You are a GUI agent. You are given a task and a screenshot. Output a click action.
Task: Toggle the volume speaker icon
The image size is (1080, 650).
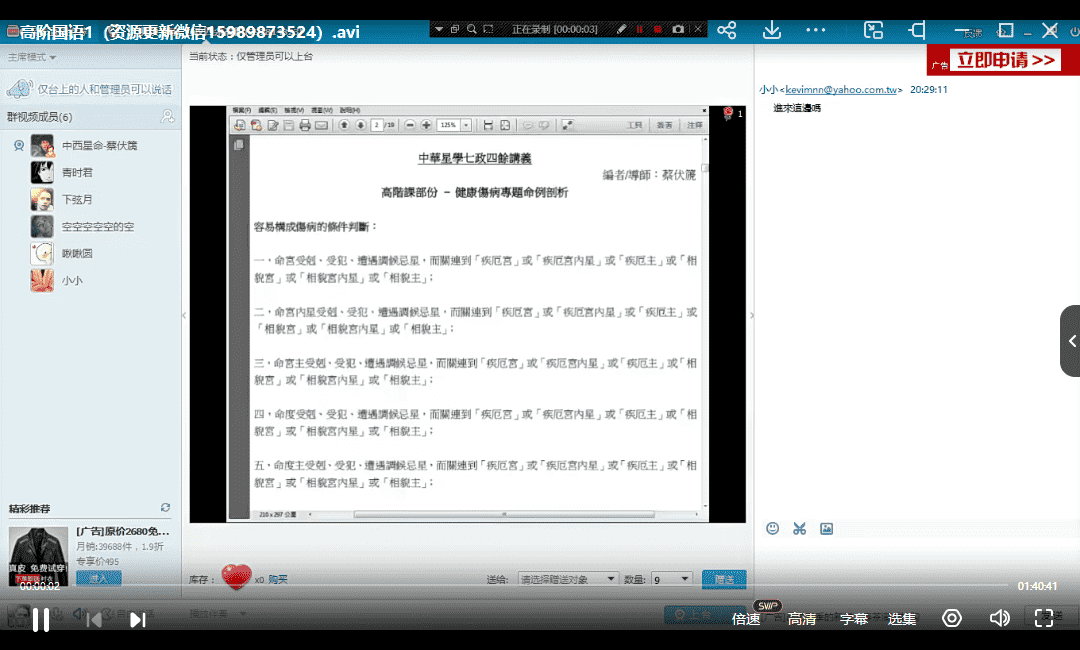pos(999,618)
